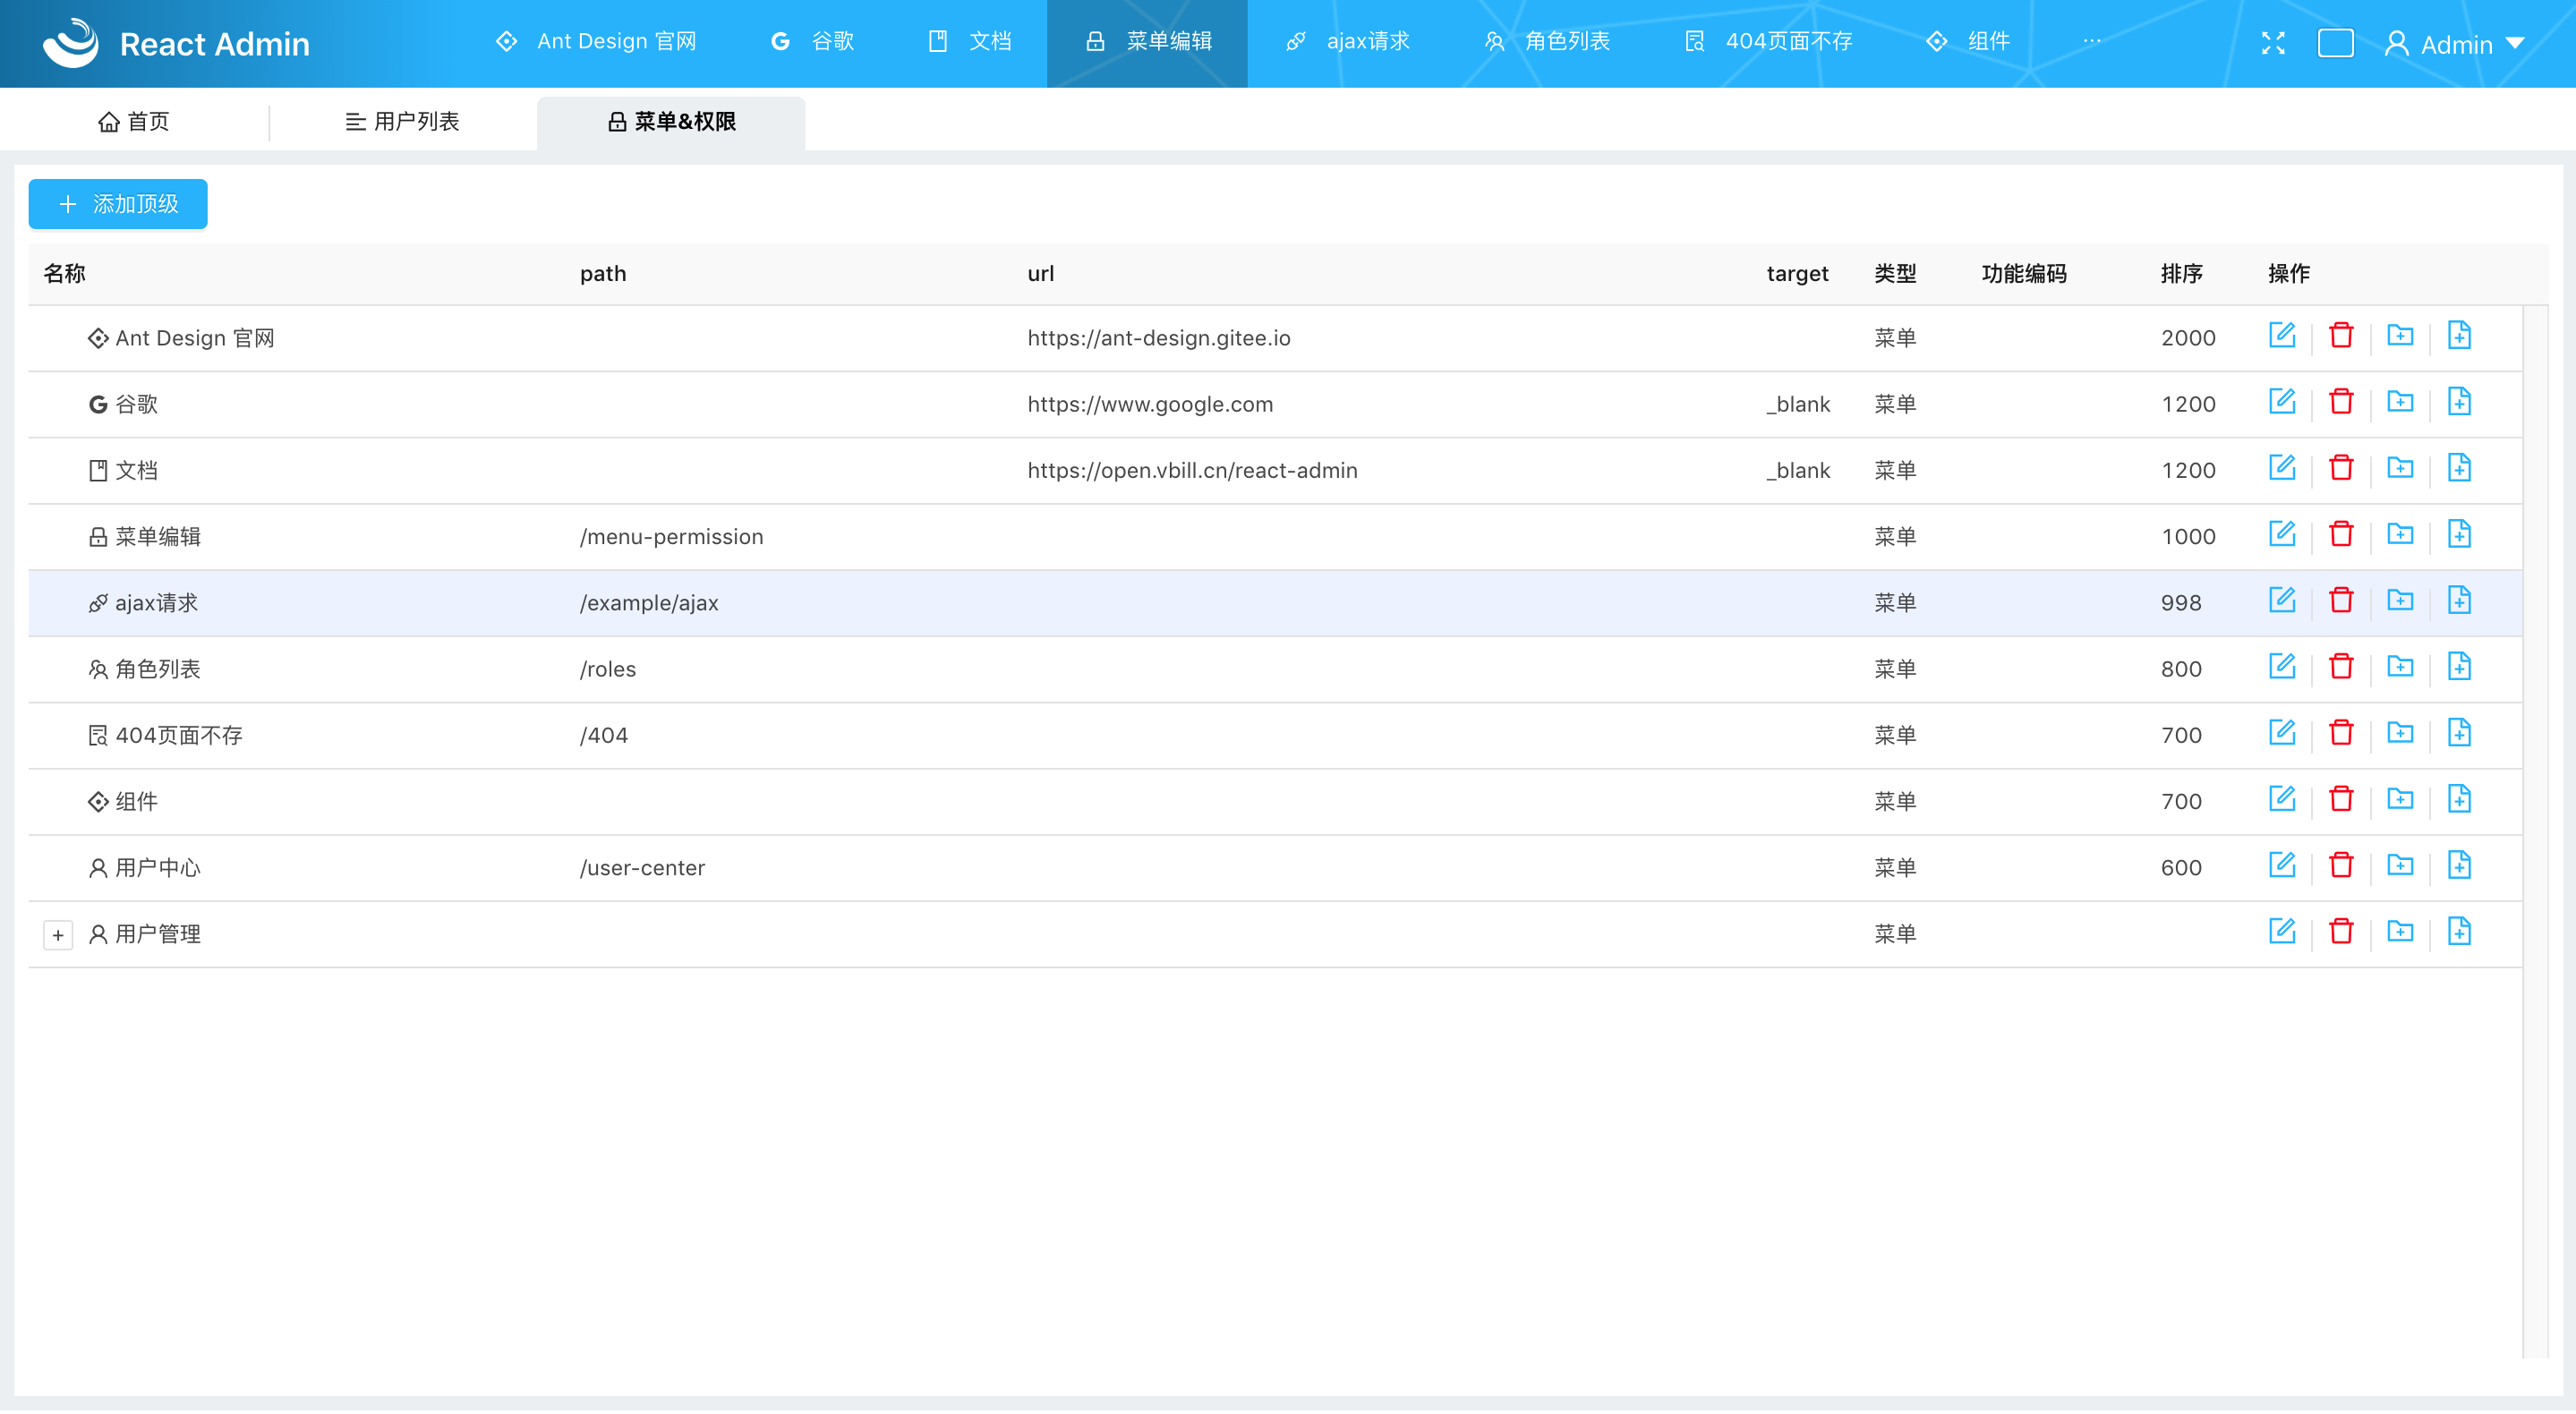
Task: Click the /menu-permission path cell
Action: [x=671, y=537]
